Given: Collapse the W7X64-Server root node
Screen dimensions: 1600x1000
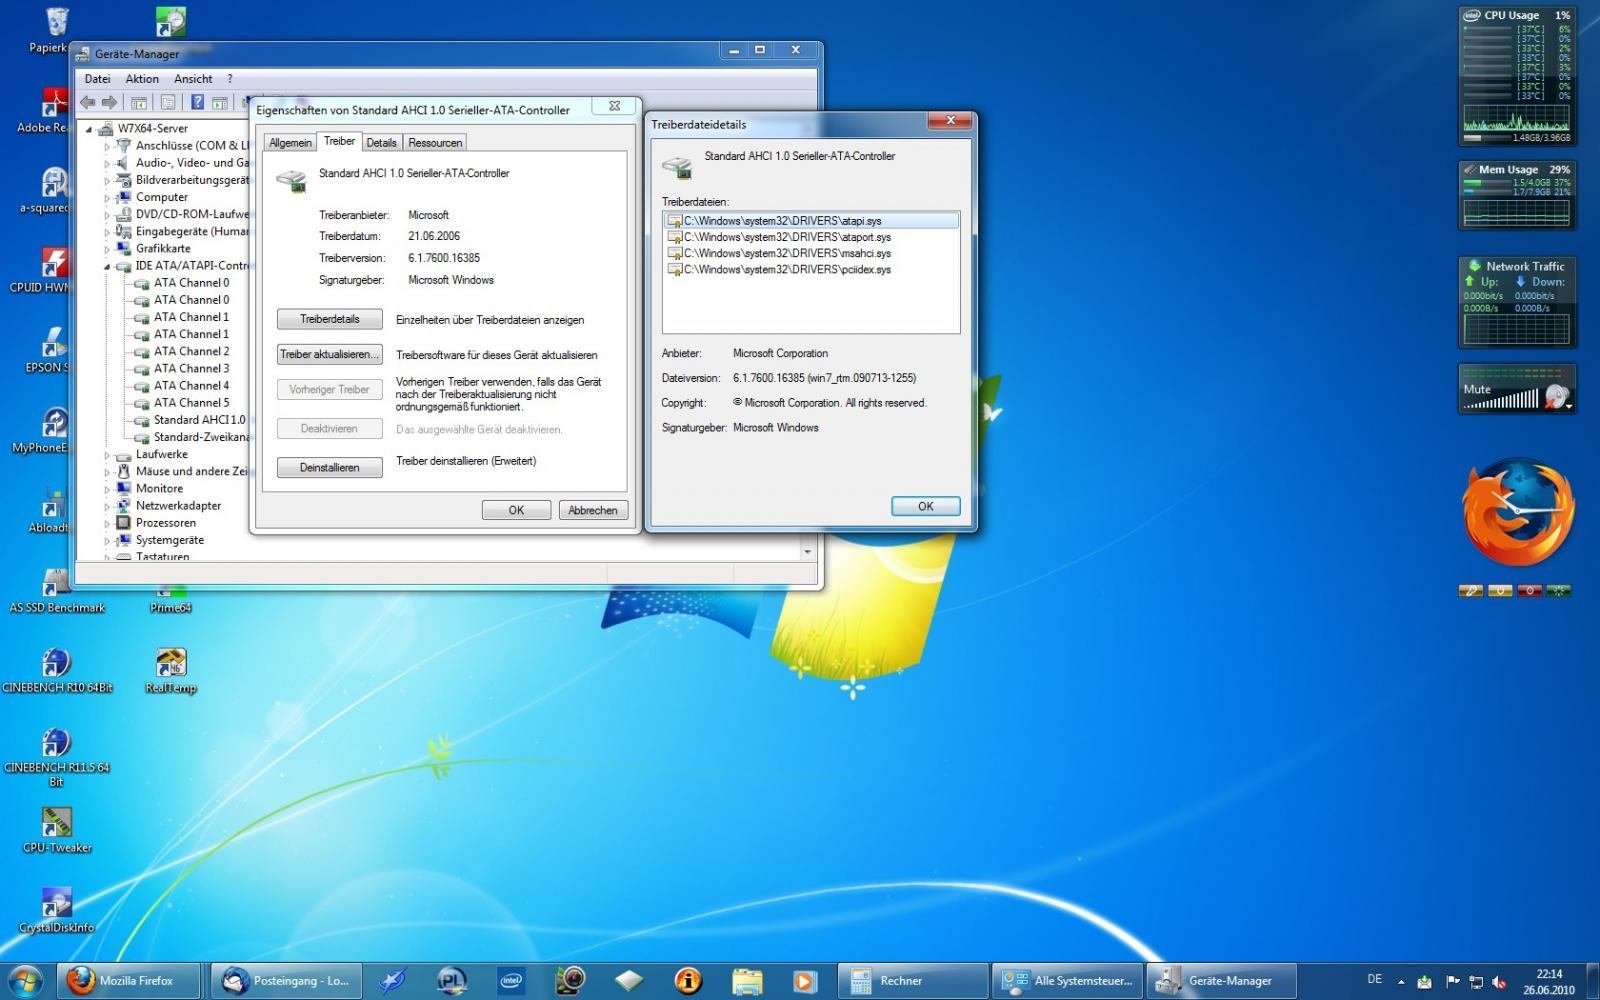Looking at the screenshot, I should pos(89,129).
